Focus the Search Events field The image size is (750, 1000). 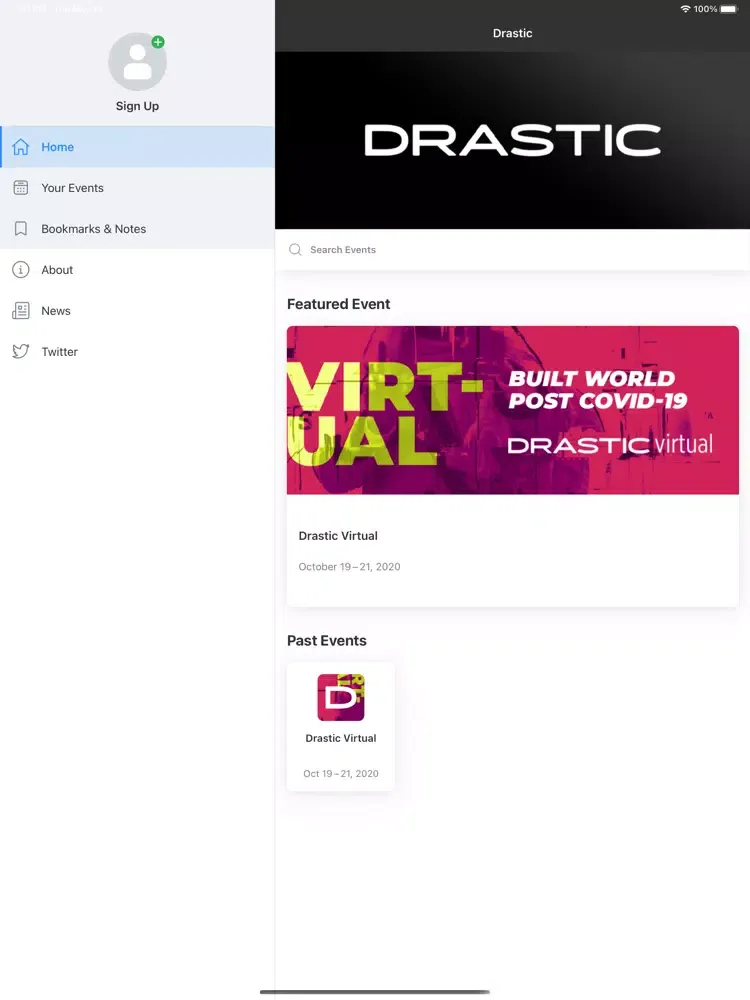click(x=512, y=249)
